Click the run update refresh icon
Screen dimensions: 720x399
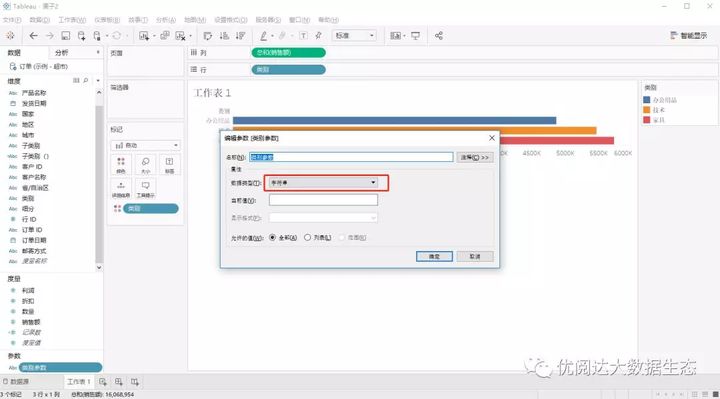click(117, 35)
